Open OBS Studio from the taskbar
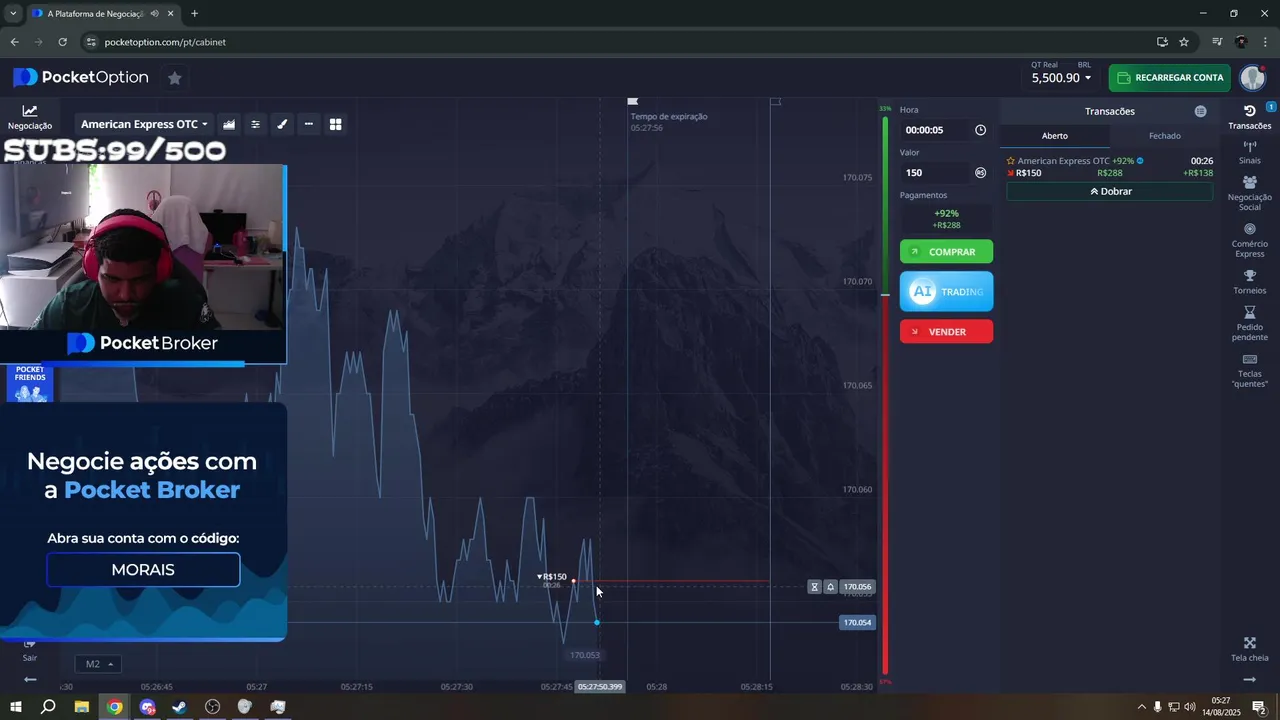The height and width of the screenshot is (720, 1280). (212, 707)
